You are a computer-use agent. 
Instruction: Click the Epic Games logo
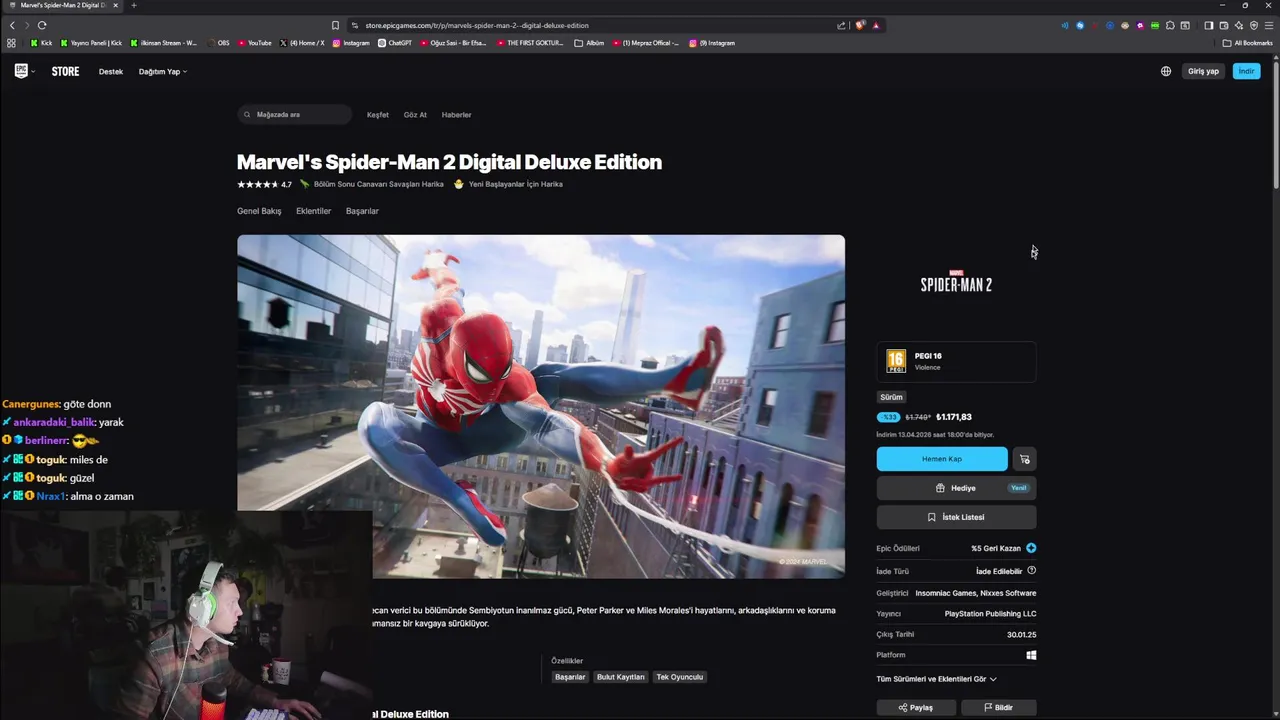20,71
